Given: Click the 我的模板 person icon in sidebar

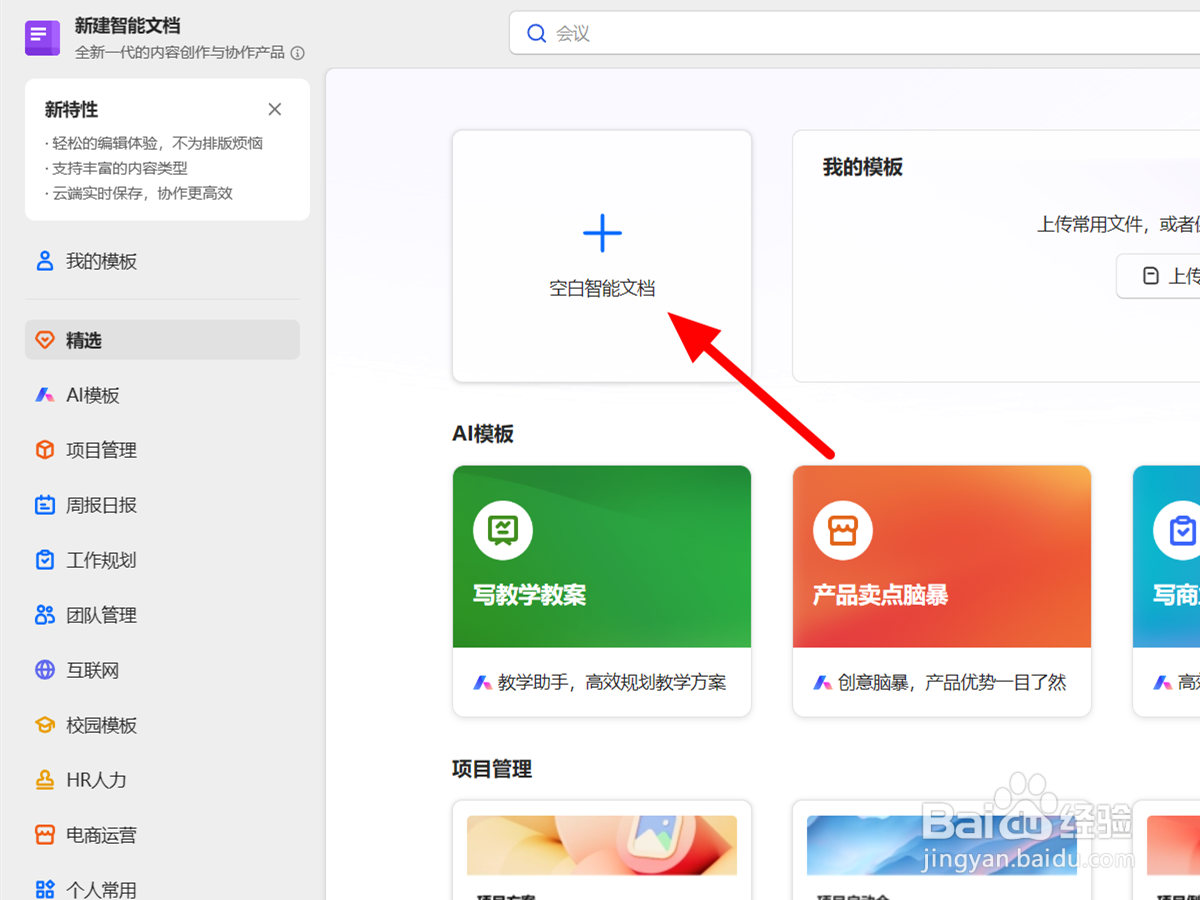Looking at the screenshot, I should pyautogui.click(x=45, y=261).
